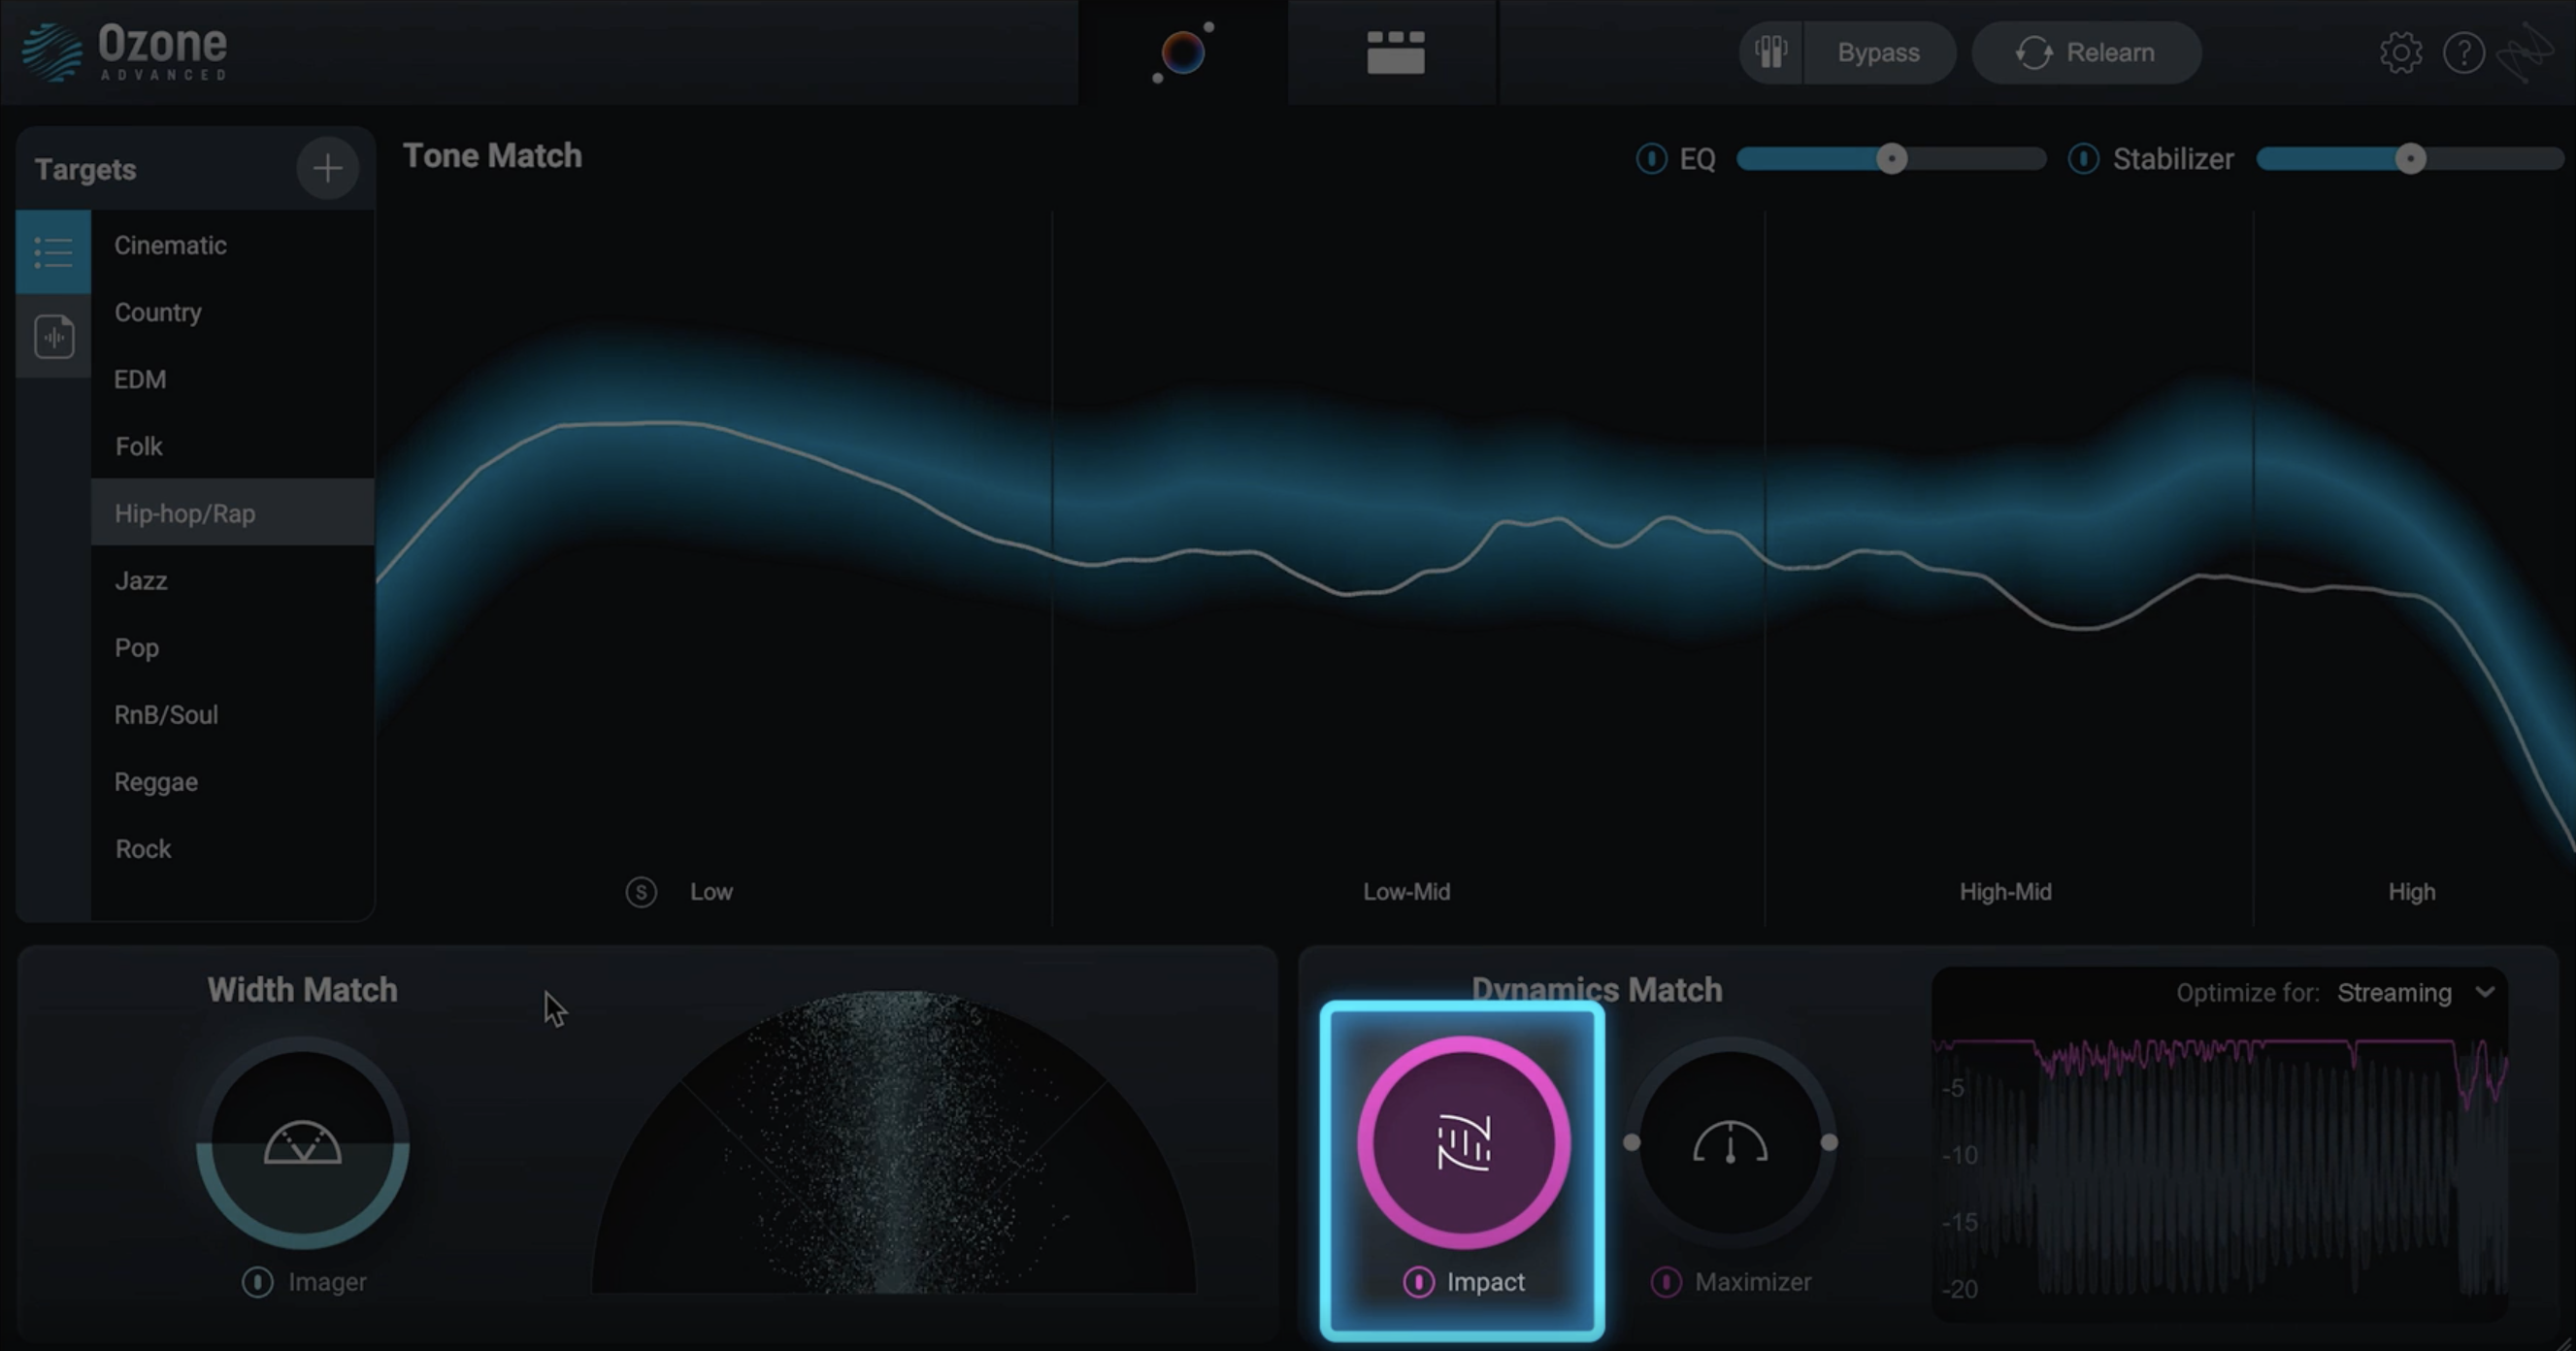Click the Width Match Imager dial

303,1143
